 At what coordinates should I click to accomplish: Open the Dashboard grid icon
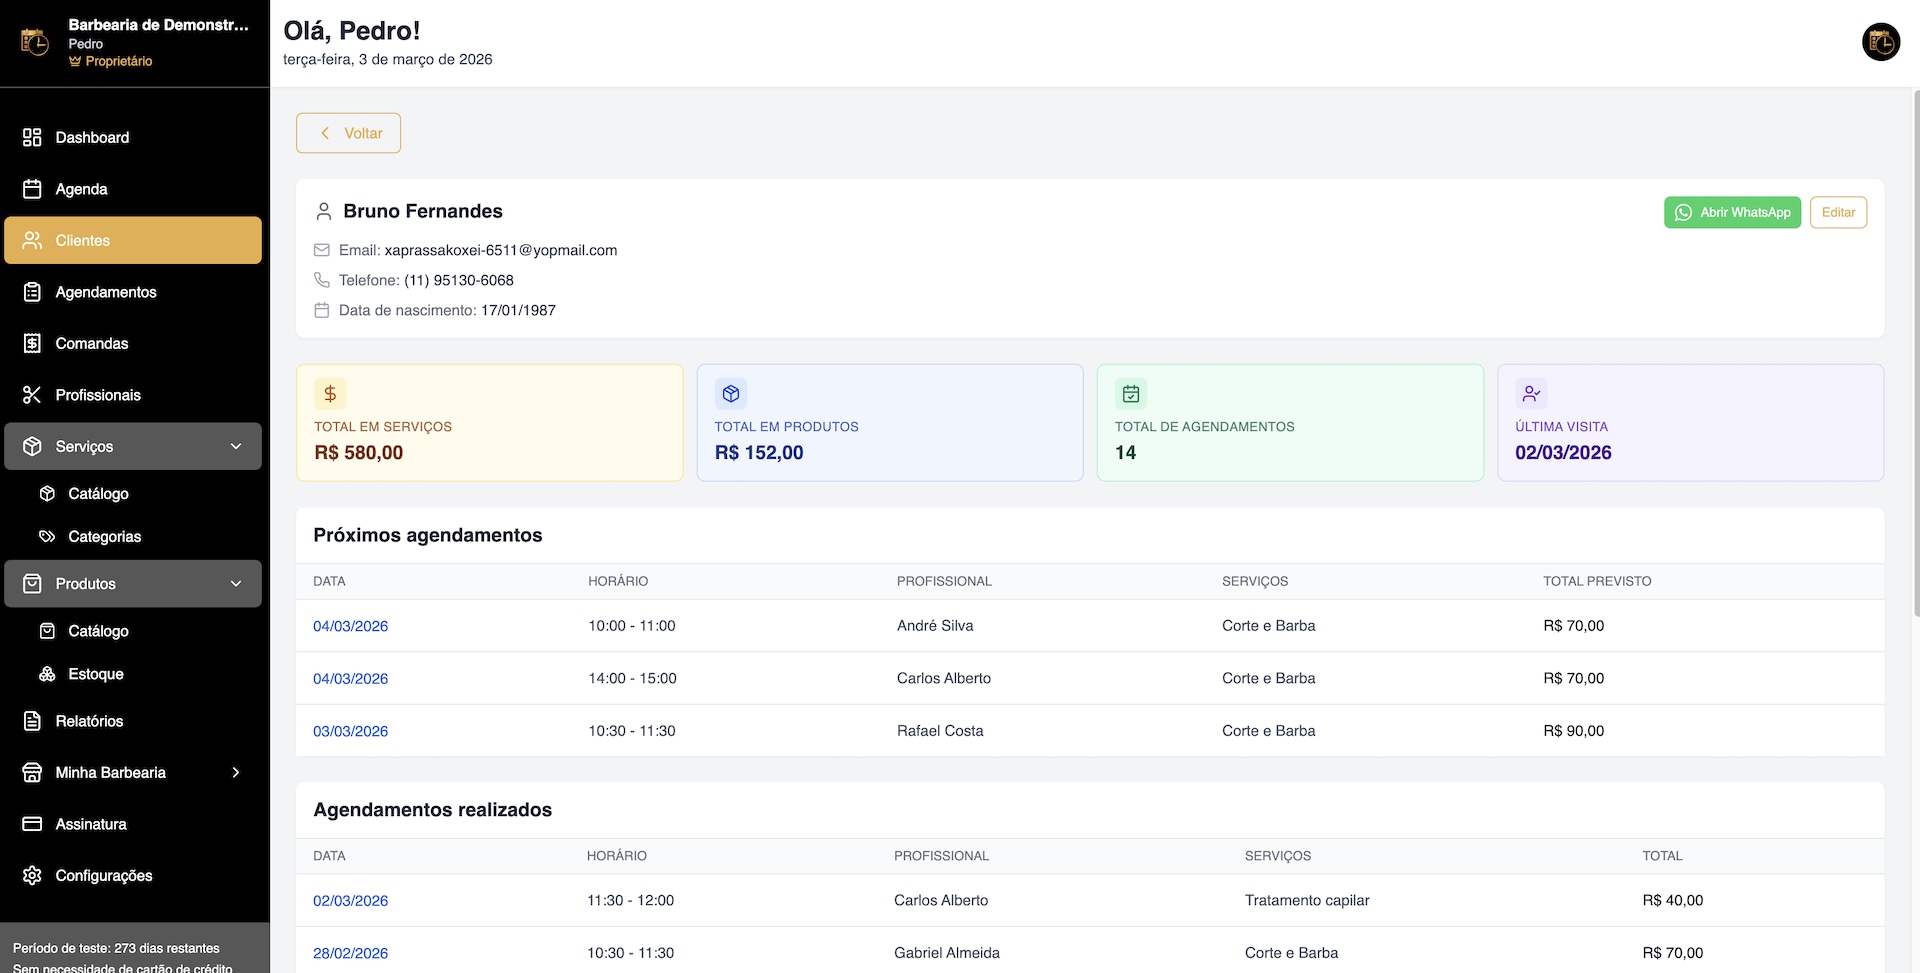32,137
